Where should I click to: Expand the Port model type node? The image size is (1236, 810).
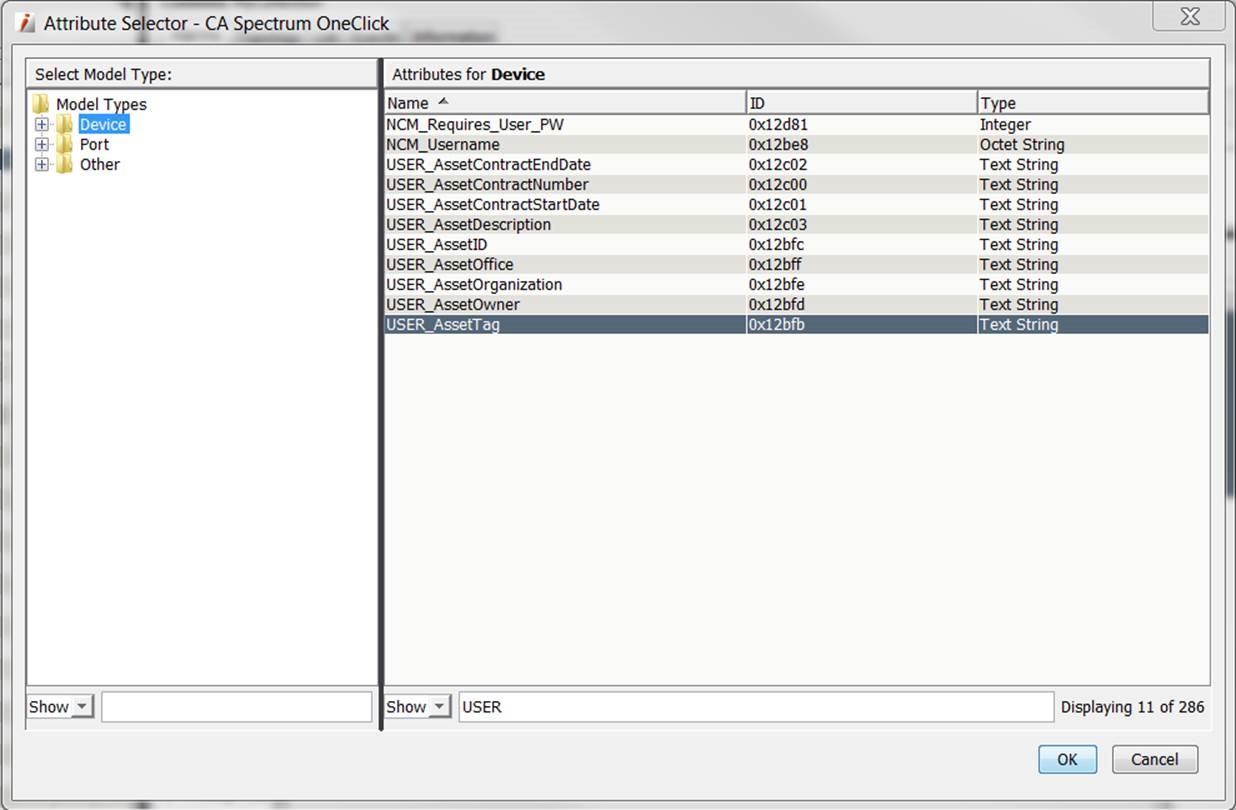coord(41,145)
